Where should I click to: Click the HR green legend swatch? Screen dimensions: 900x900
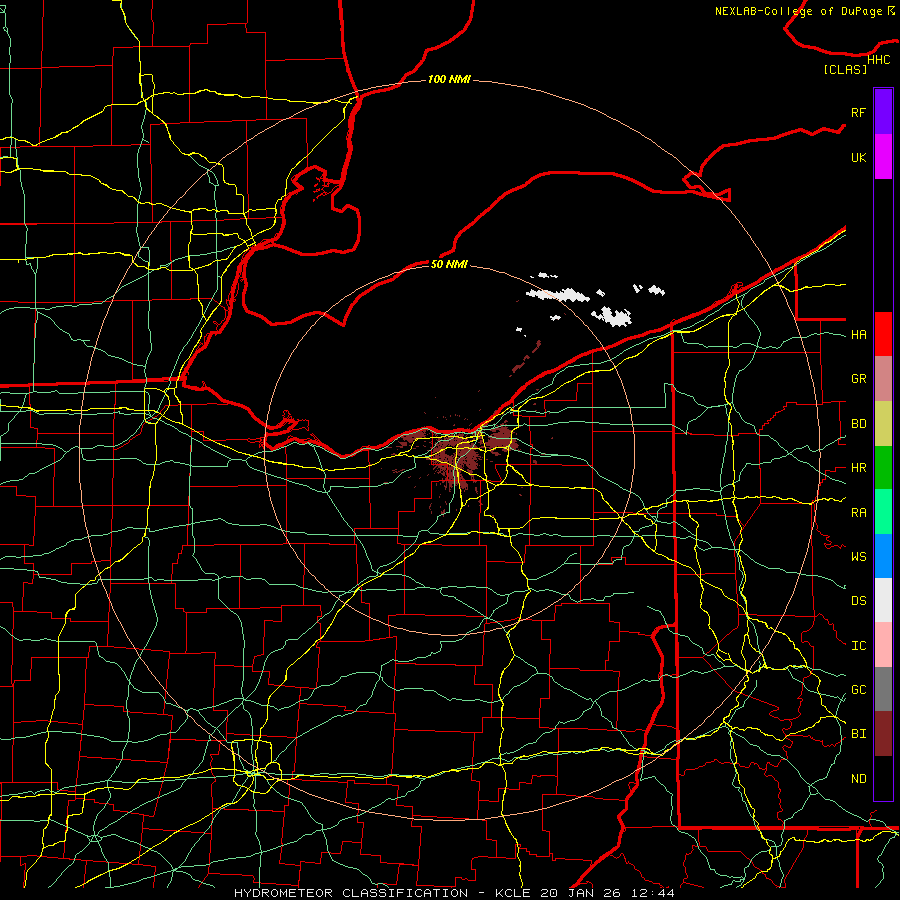pyautogui.click(x=883, y=467)
